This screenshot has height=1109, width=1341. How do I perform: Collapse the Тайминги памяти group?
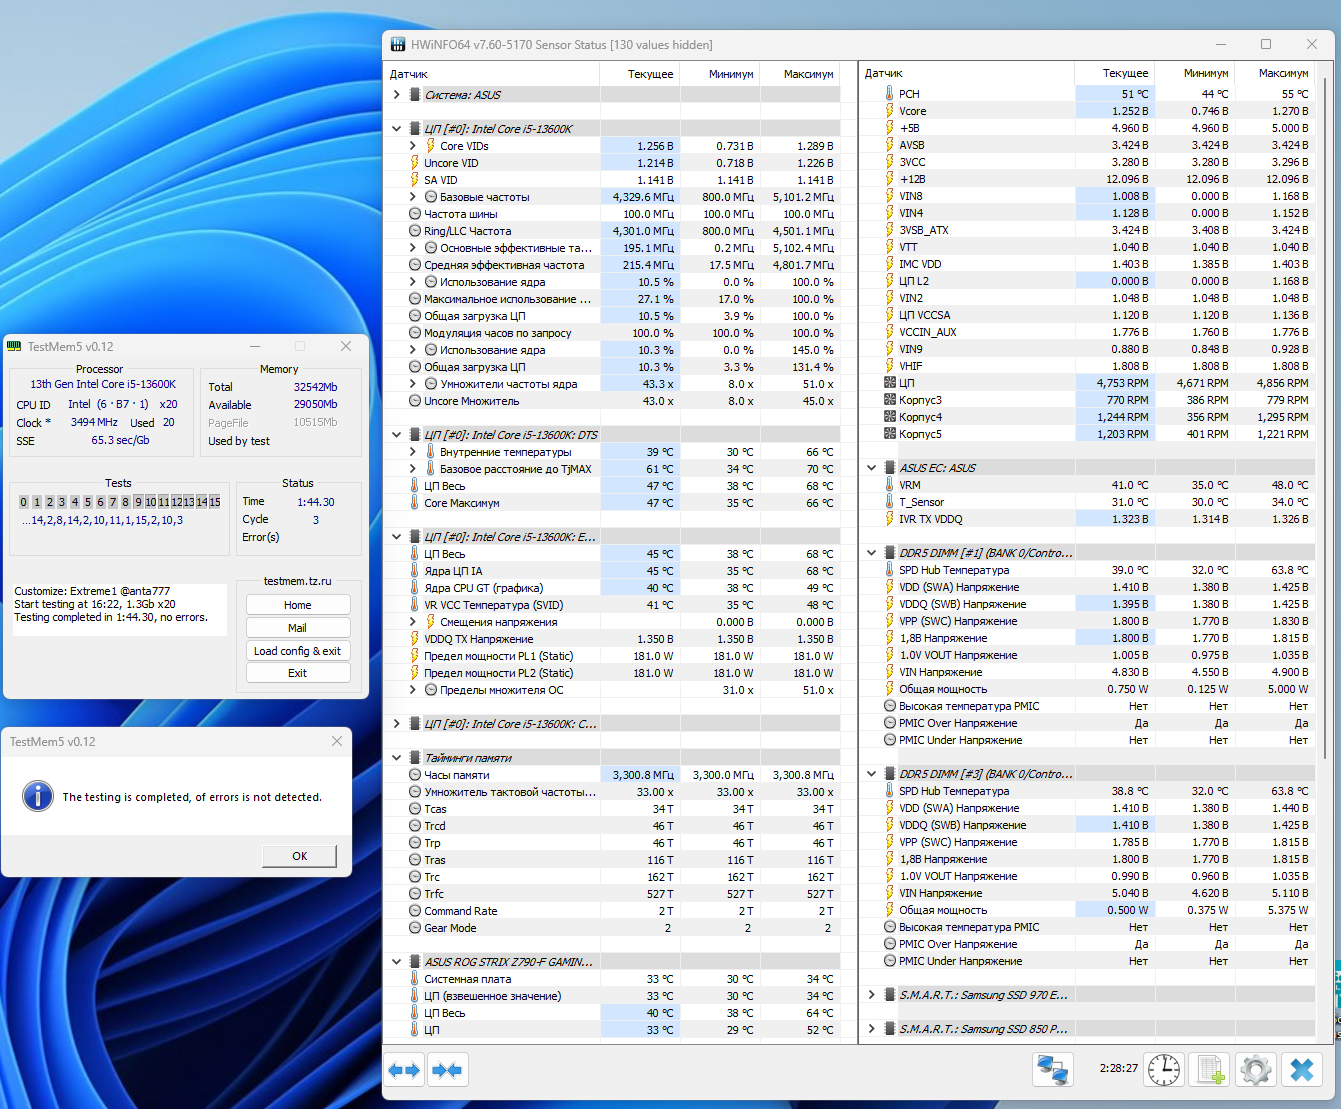tap(397, 758)
